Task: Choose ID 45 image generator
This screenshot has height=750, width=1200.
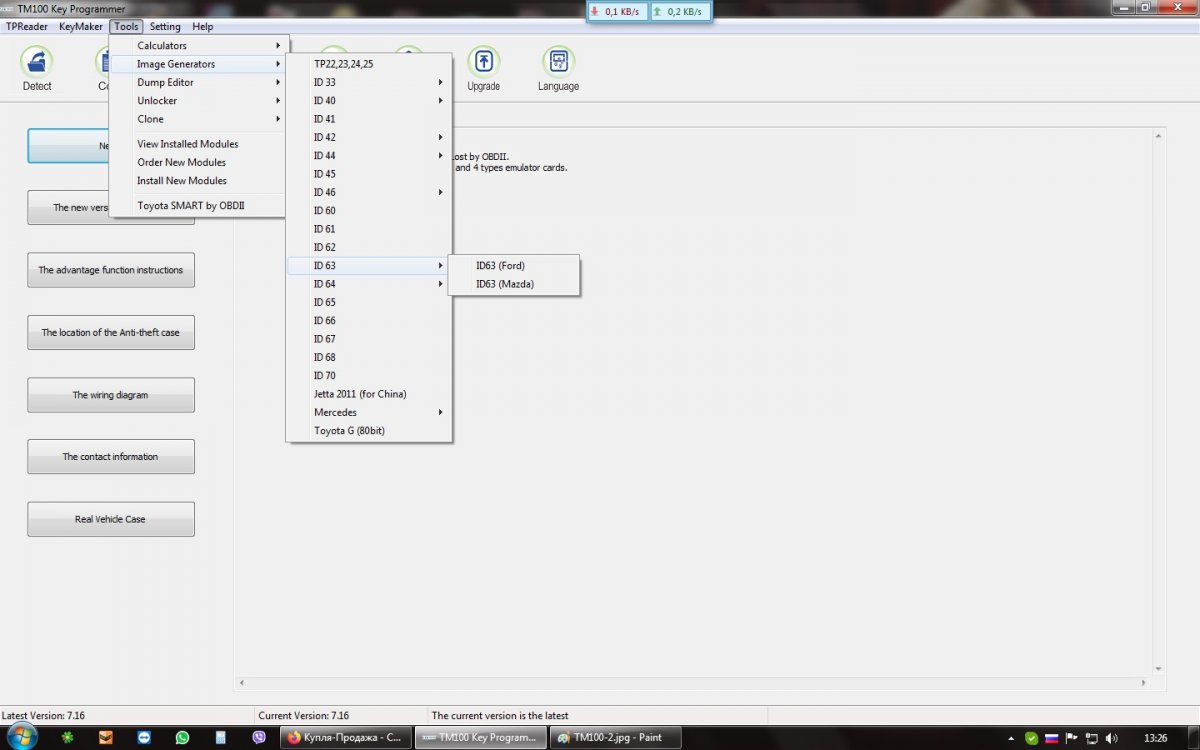Action: (x=369, y=174)
